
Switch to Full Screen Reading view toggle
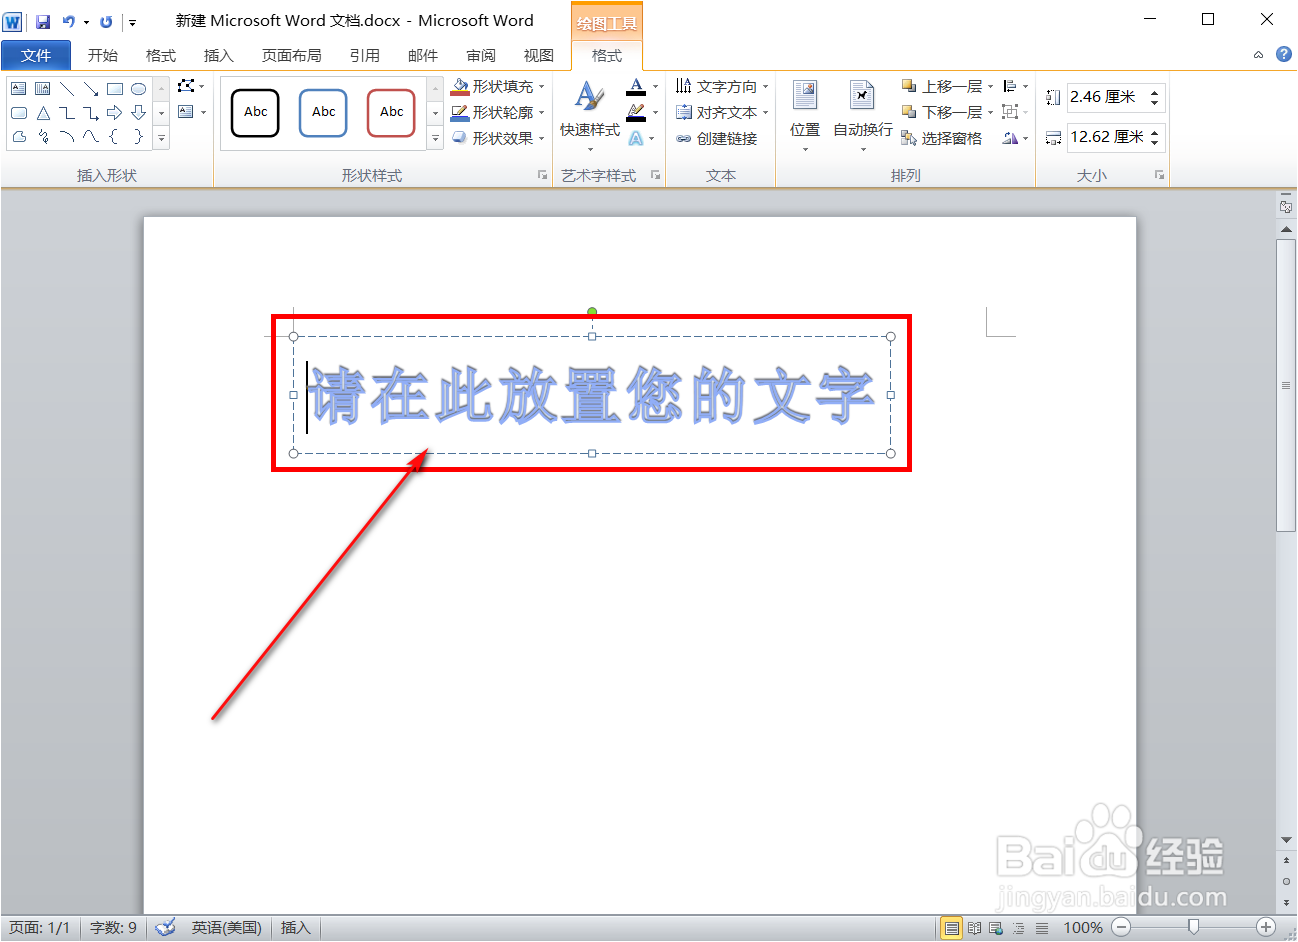pos(974,928)
